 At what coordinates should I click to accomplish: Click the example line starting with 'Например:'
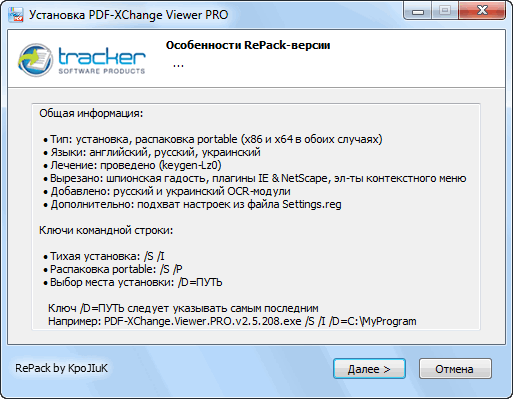coord(232,321)
